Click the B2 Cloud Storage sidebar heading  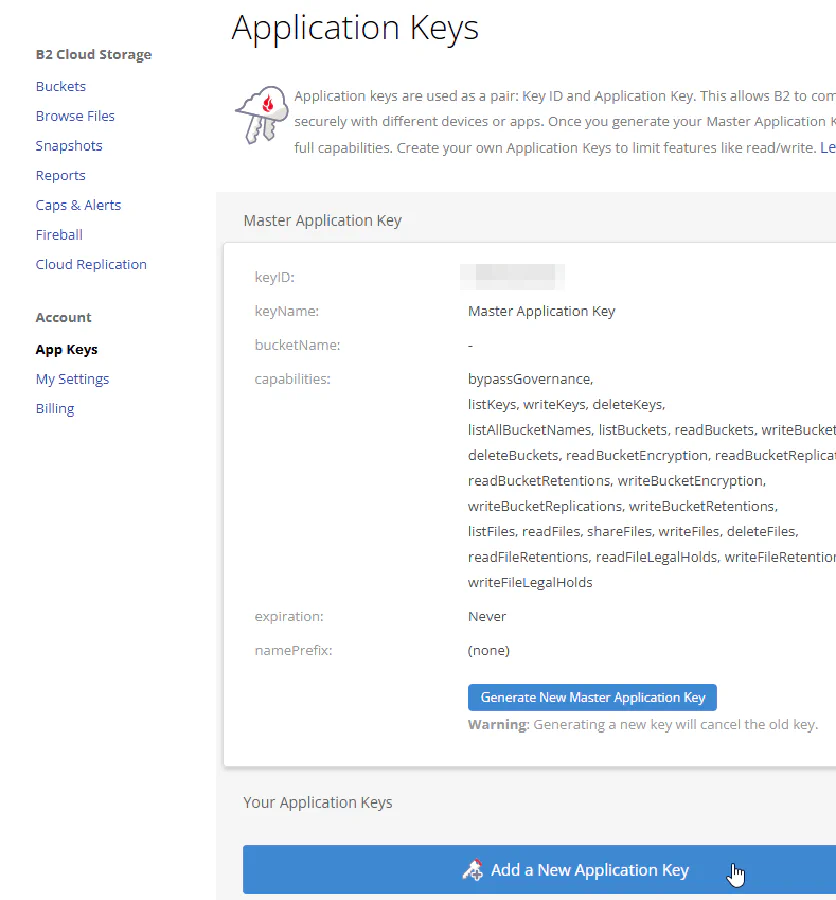tap(94, 55)
